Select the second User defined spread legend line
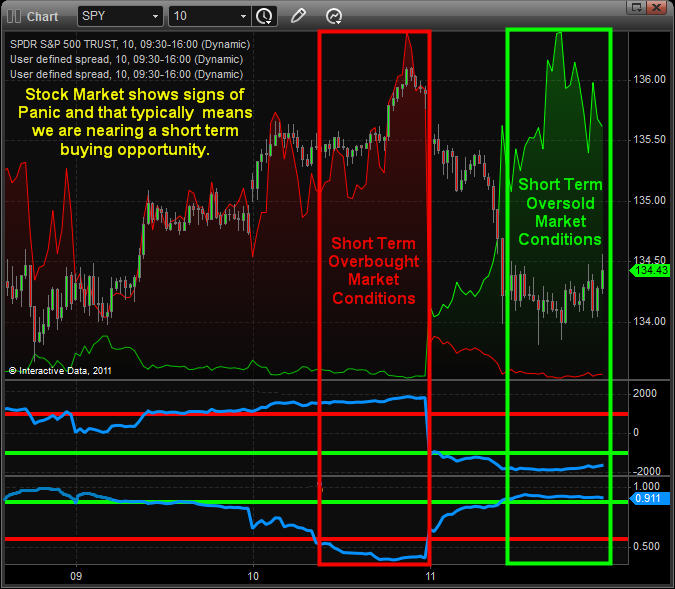The height and width of the screenshot is (589, 675). tap(127, 59)
